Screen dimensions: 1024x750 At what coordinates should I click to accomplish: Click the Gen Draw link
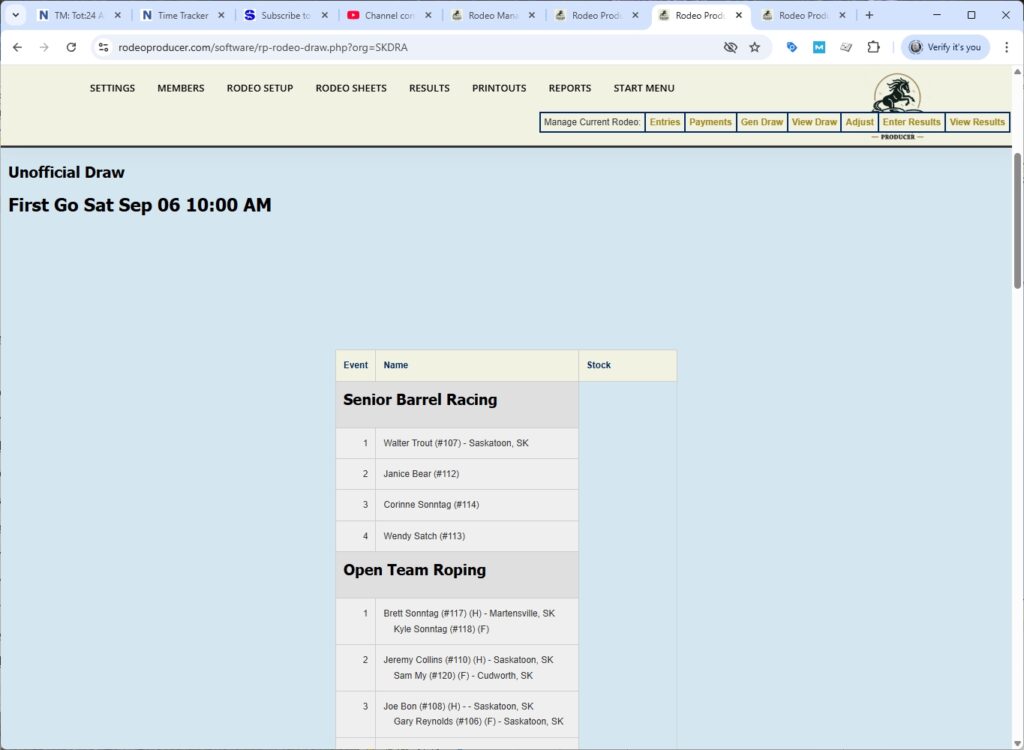click(761, 122)
